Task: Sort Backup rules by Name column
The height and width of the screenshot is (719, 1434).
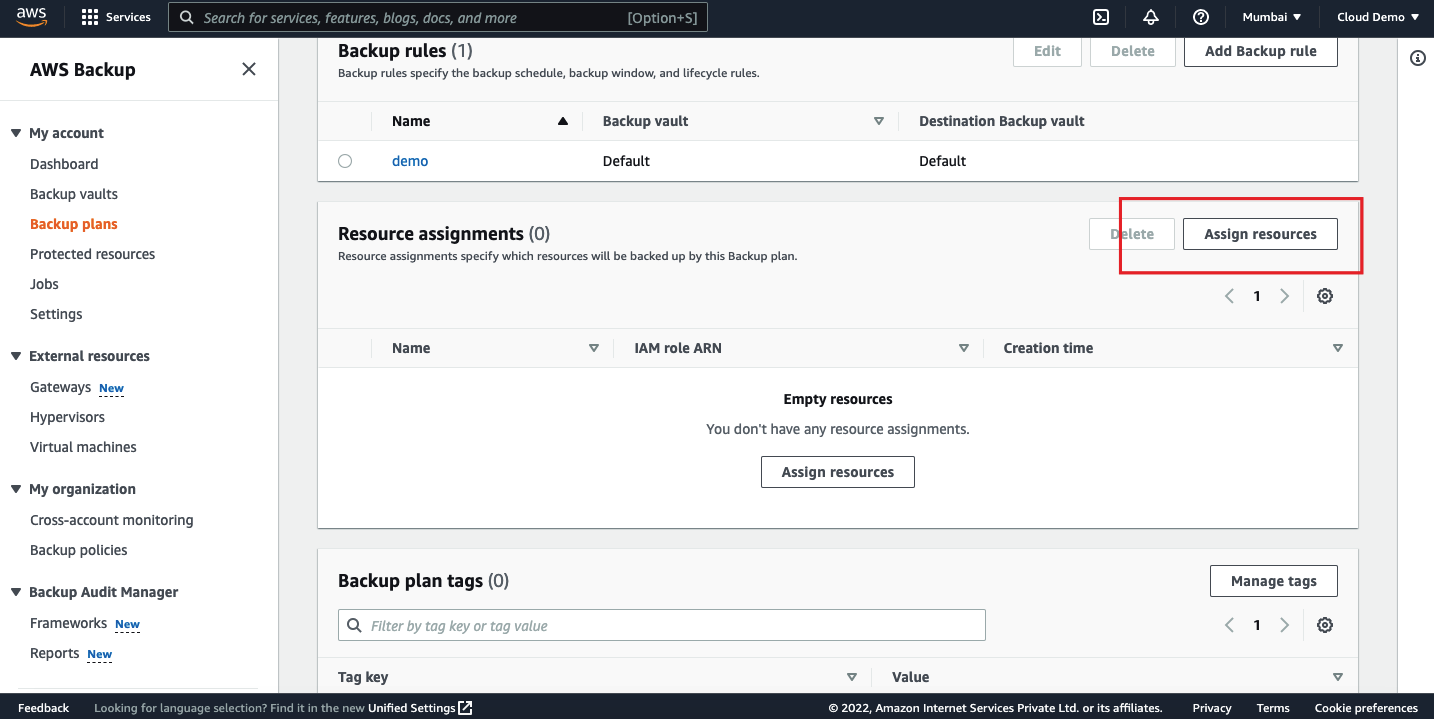Action: [x=562, y=121]
